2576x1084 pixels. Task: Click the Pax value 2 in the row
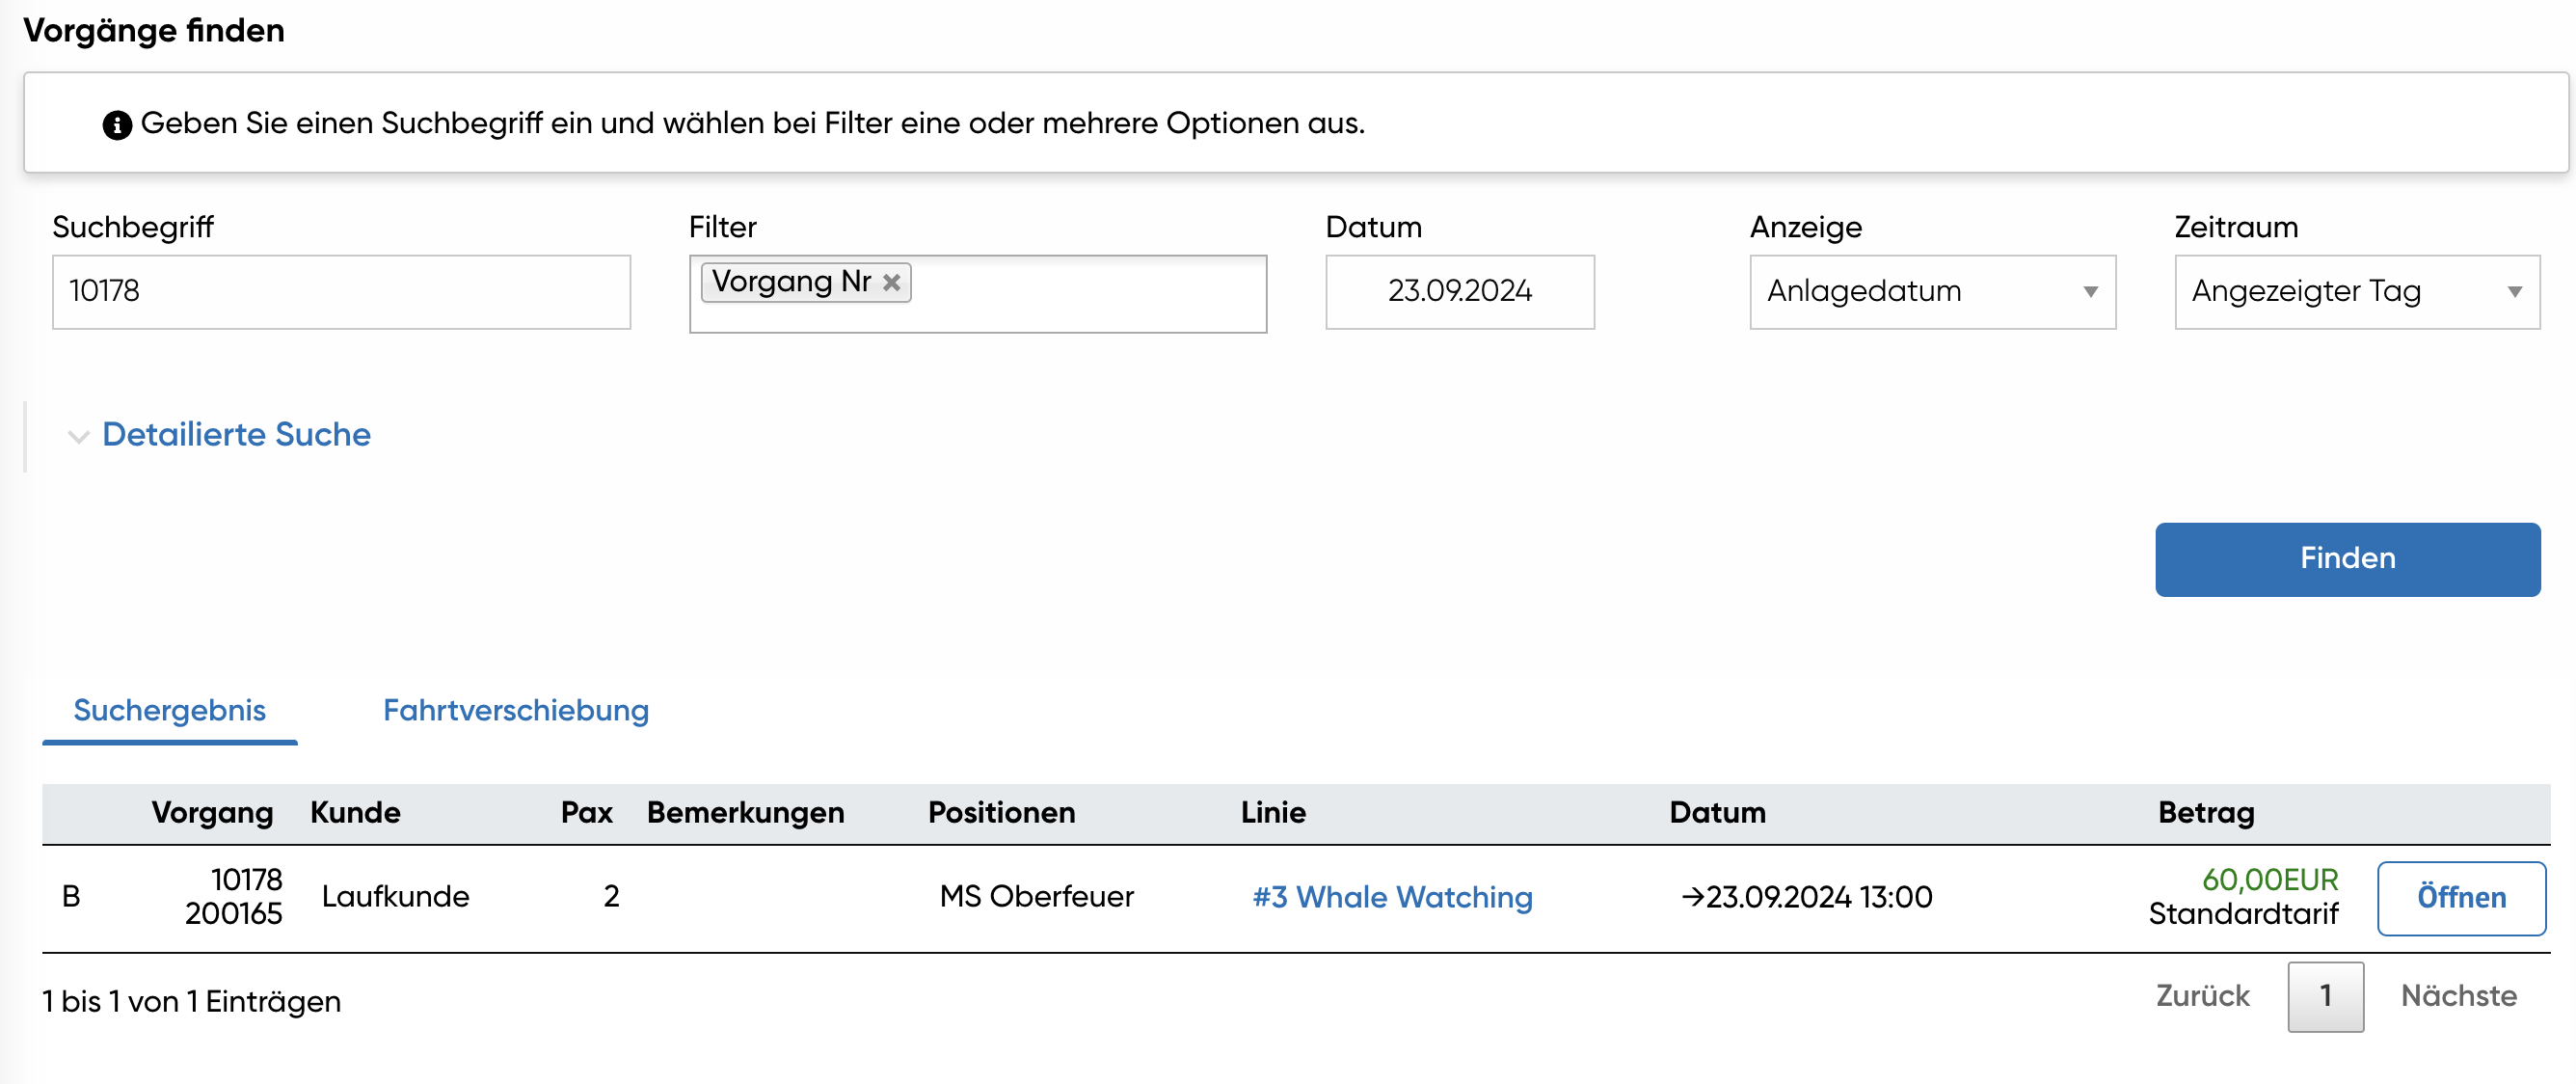point(611,897)
